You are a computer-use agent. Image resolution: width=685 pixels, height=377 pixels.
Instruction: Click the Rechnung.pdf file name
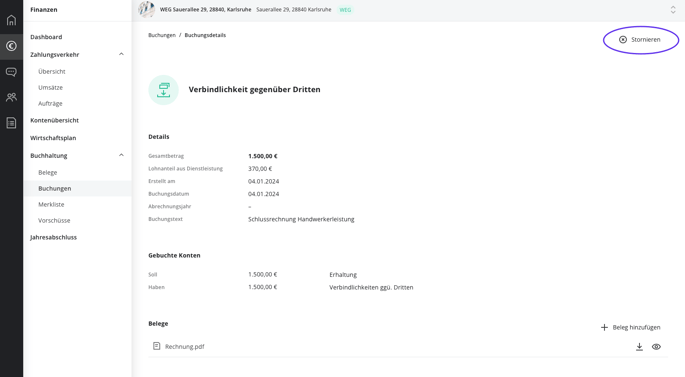(184, 347)
